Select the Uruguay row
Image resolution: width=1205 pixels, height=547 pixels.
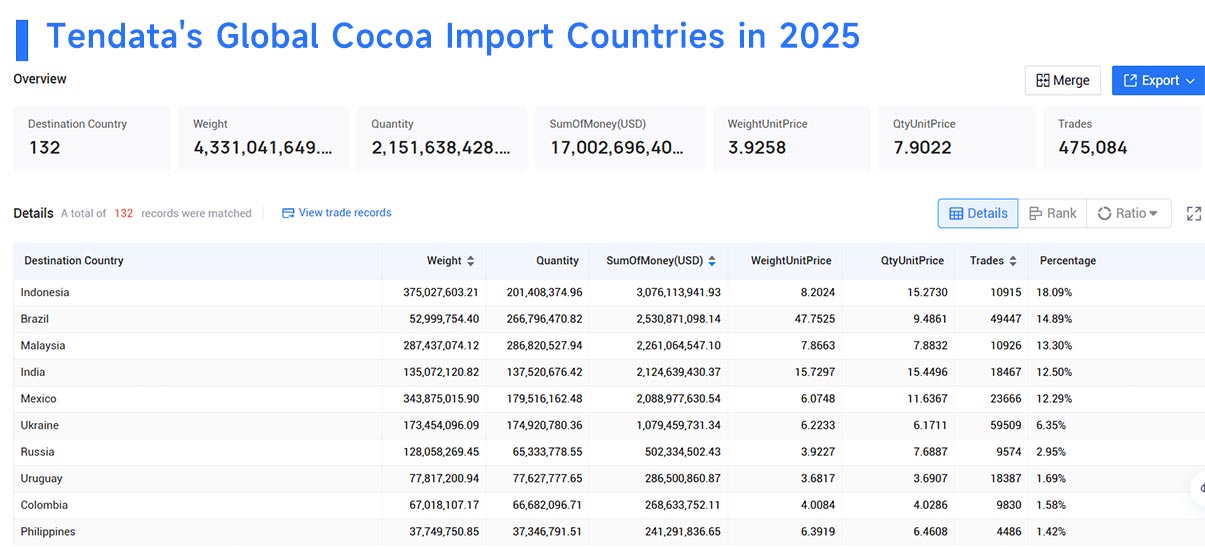click(609, 479)
